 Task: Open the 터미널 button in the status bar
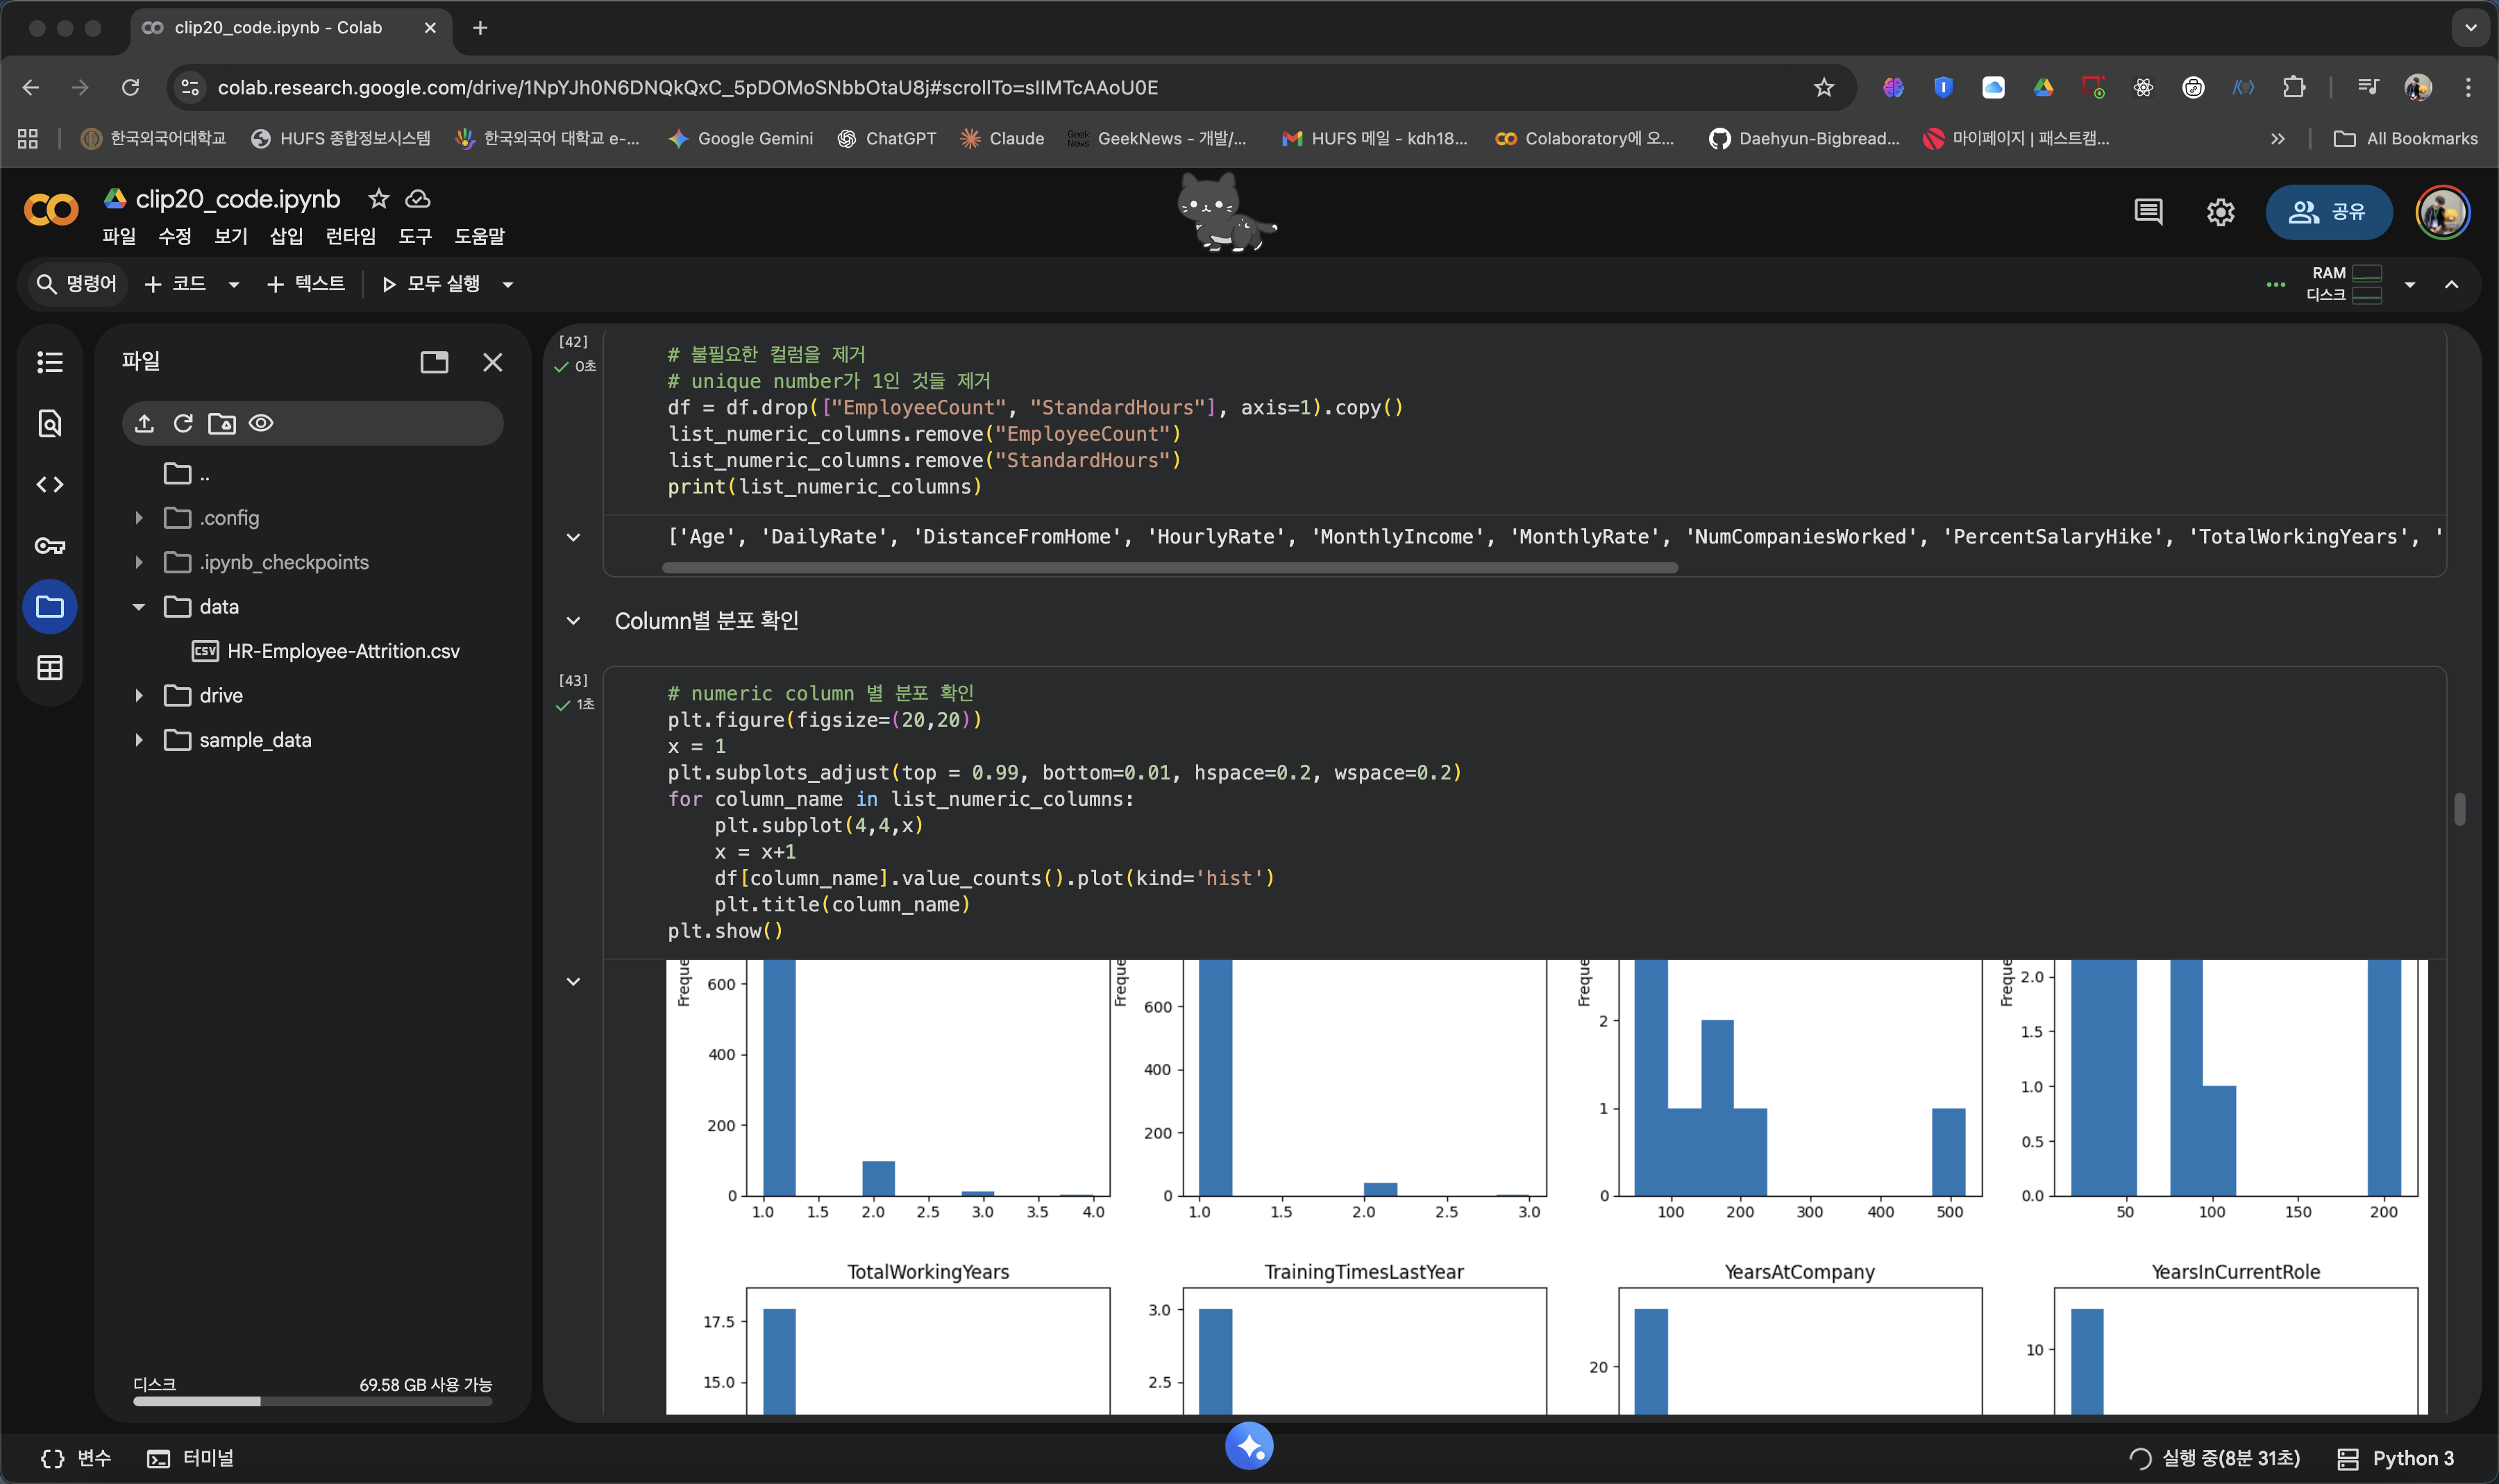[190, 1457]
